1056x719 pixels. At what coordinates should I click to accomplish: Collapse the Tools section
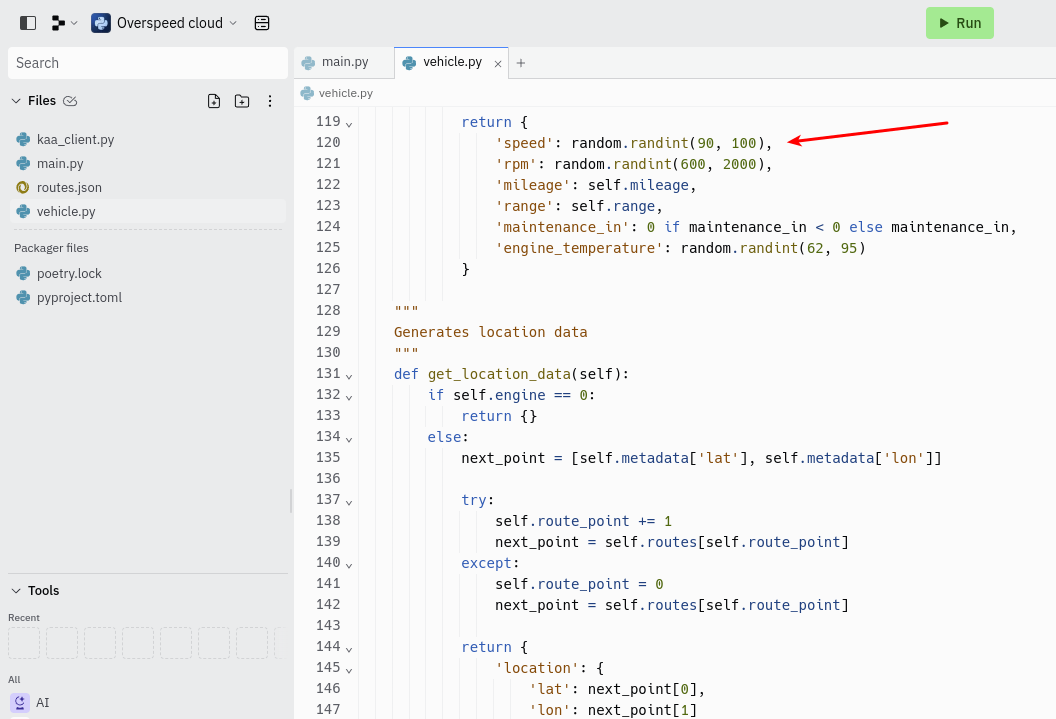(x=16, y=590)
